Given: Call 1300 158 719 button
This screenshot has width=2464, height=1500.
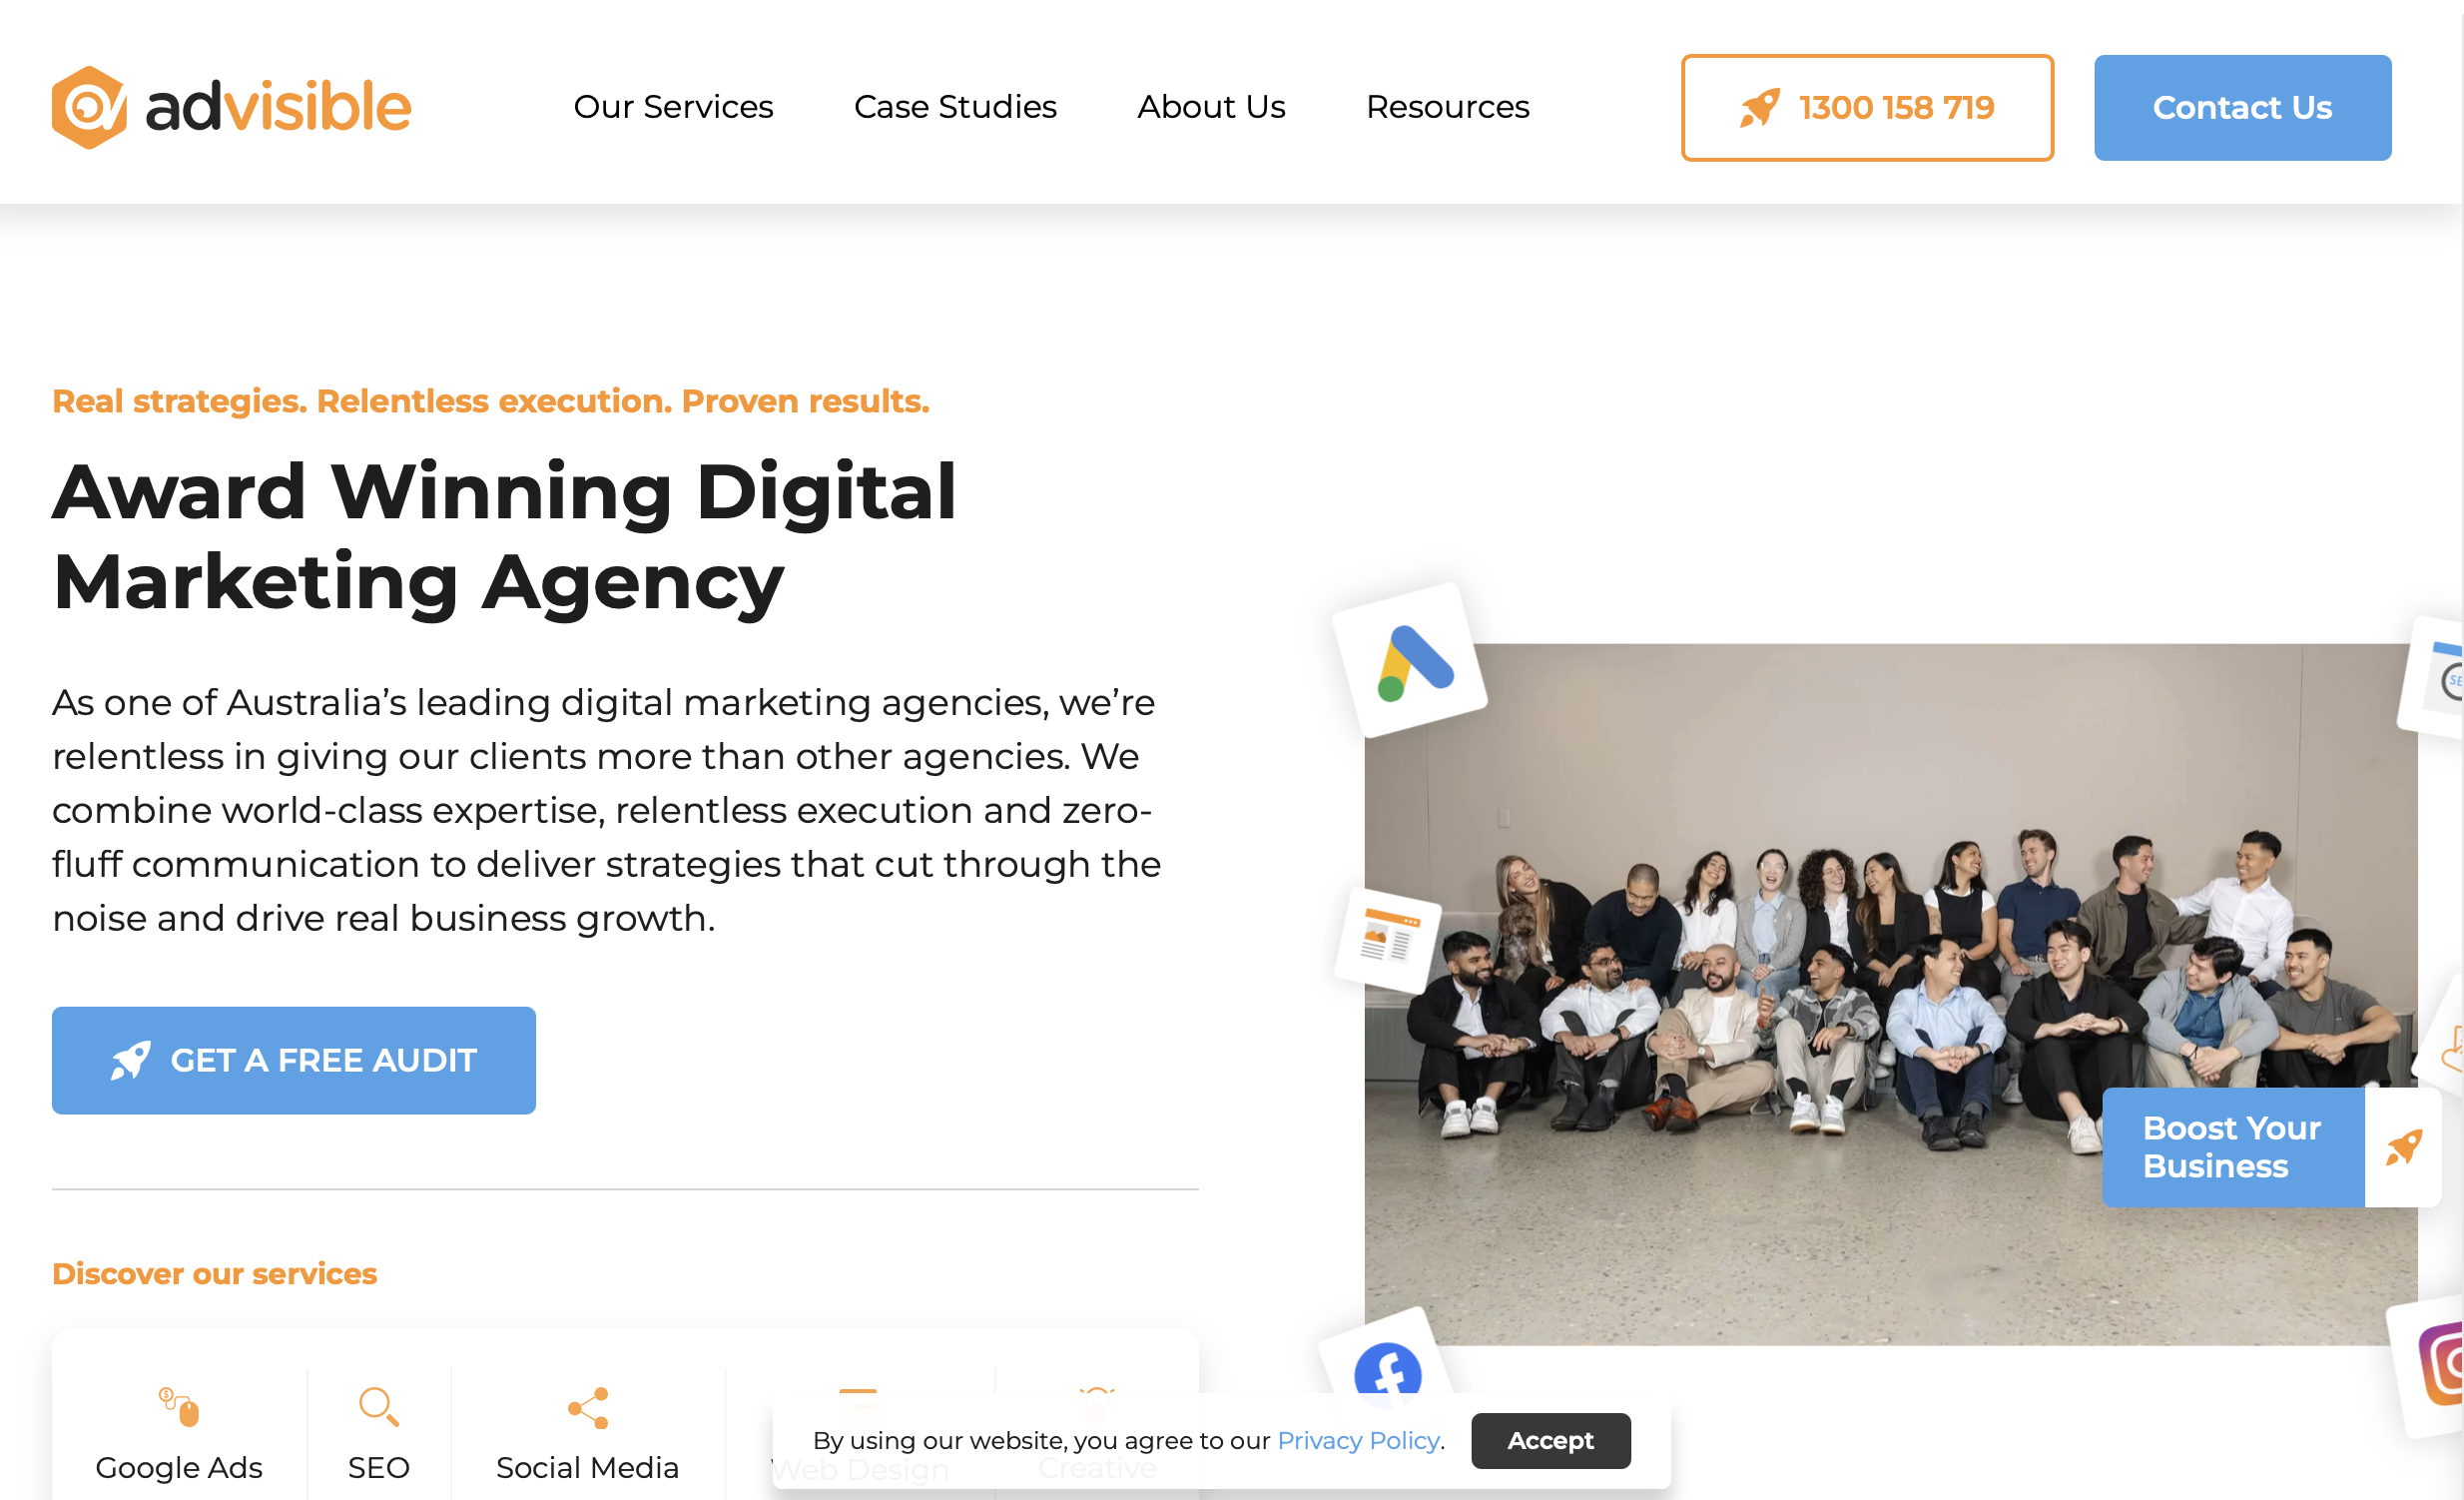Looking at the screenshot, I should [x=1867, y=108].
